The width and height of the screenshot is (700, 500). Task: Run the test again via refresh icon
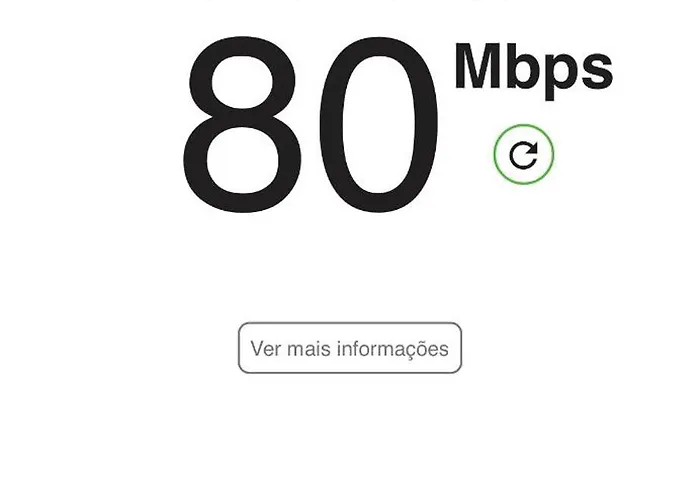click(524, 154)
